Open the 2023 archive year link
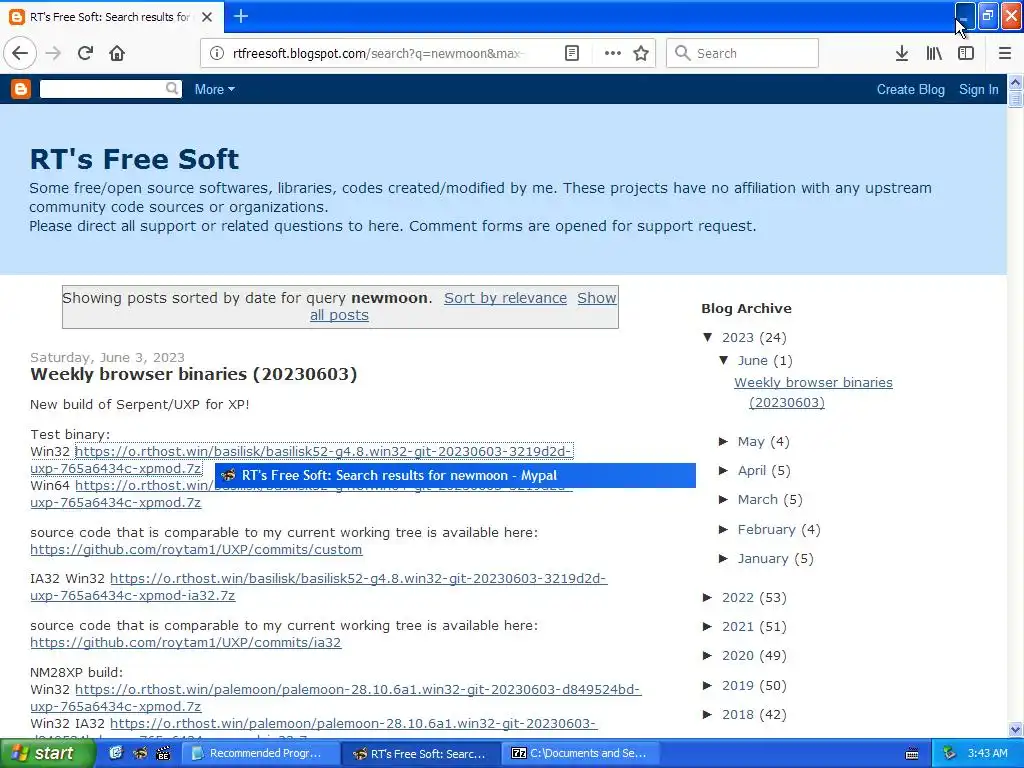This screenshot has width=1024, height=768. [x=737, y=338]
